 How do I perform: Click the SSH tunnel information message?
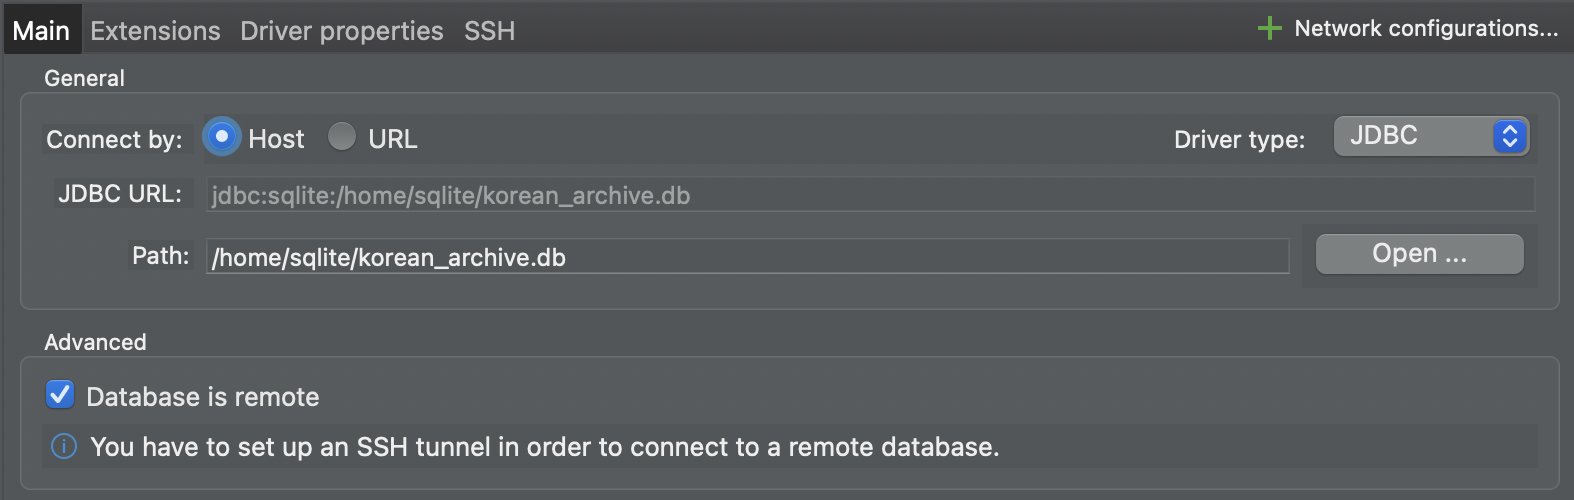pyautogui.click(x=545, y=446)
